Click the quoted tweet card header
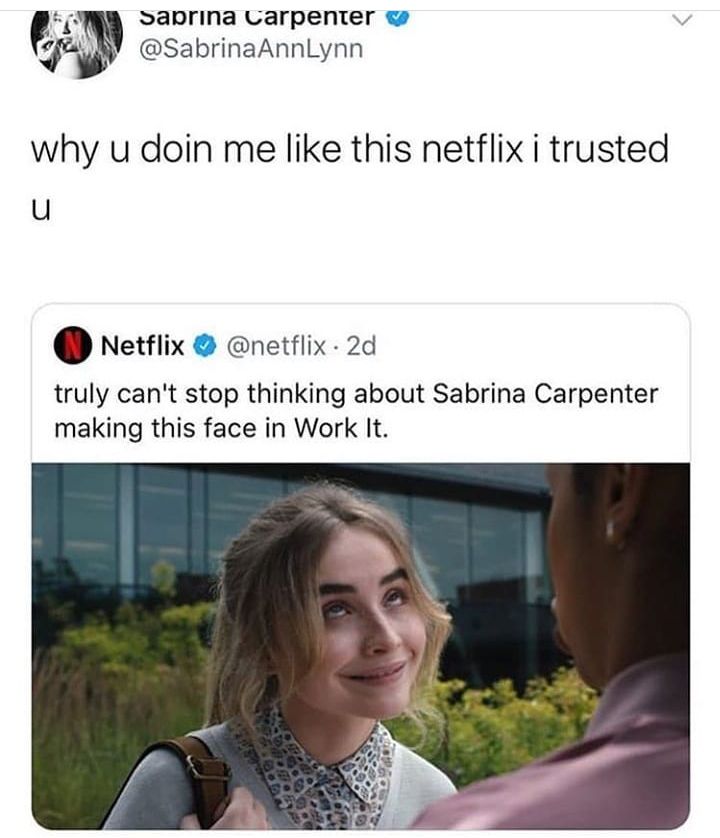 point(215,346)
